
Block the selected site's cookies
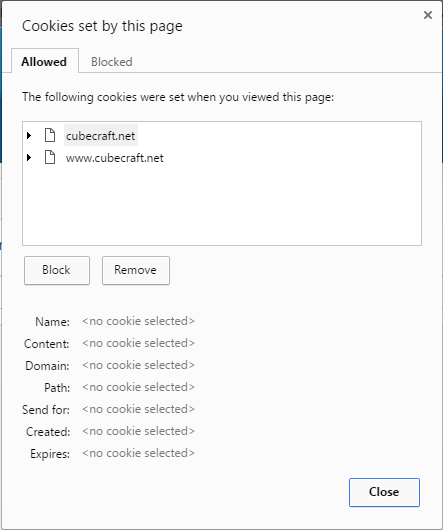[57, 270]
